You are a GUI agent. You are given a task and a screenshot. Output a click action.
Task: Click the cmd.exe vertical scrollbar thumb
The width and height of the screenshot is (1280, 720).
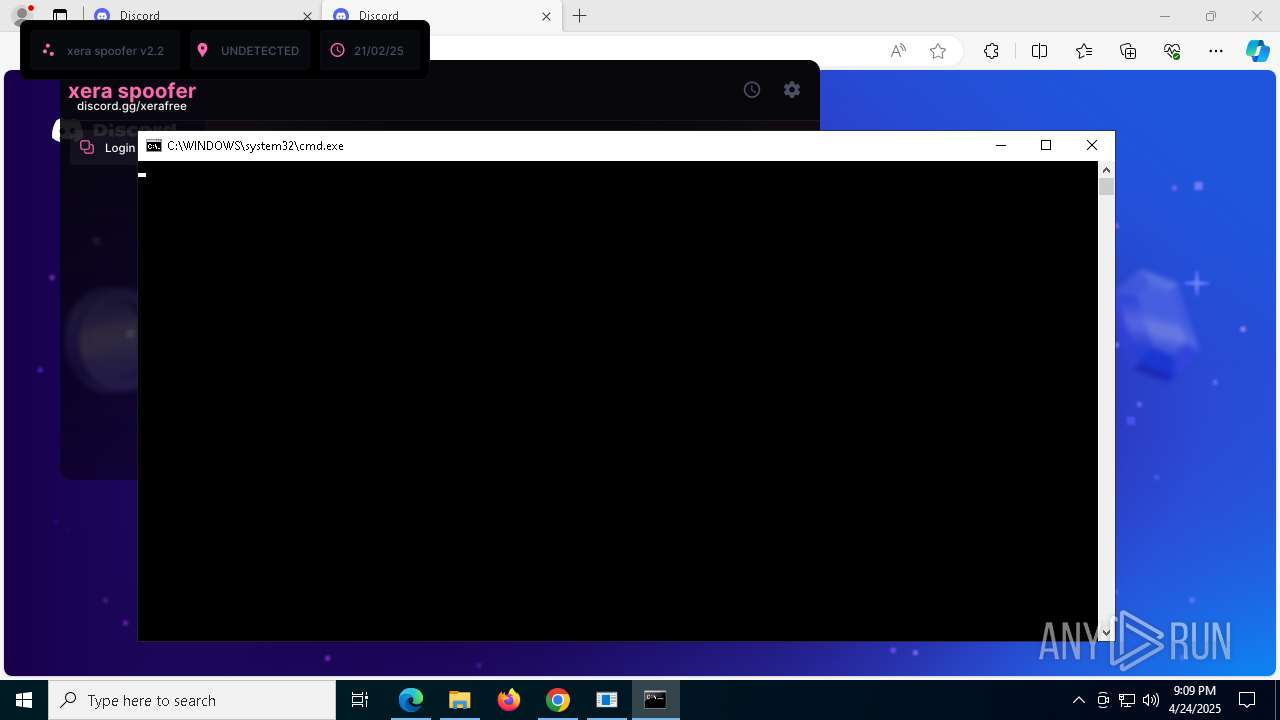click(x=1106, y=187)
